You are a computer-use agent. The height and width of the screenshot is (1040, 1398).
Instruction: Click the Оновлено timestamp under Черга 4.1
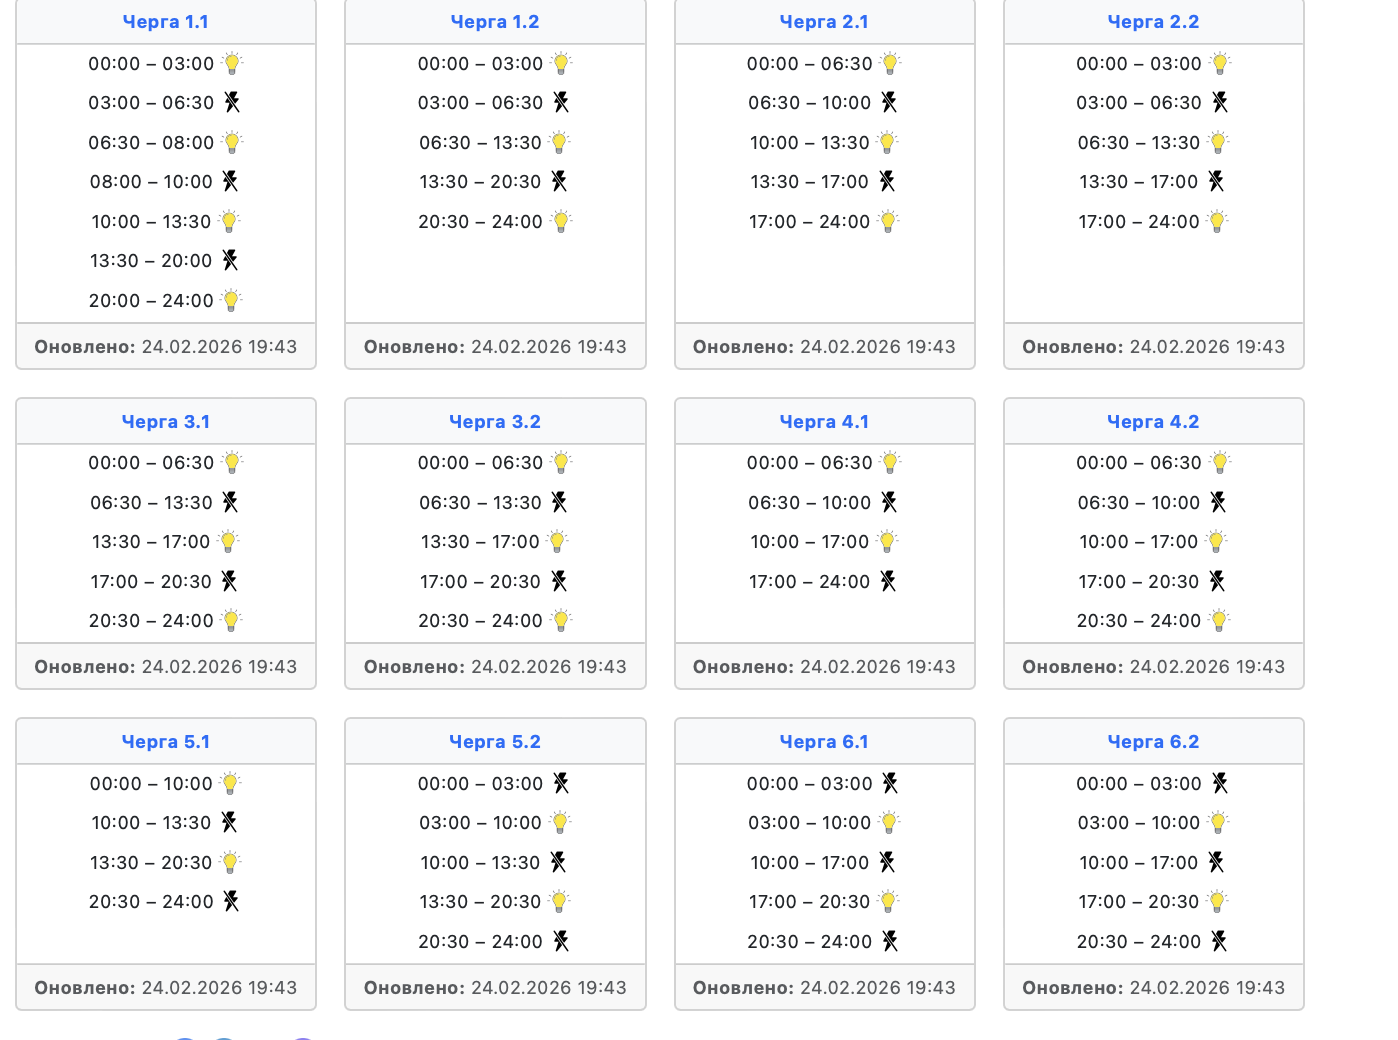[x=824, y=667]
